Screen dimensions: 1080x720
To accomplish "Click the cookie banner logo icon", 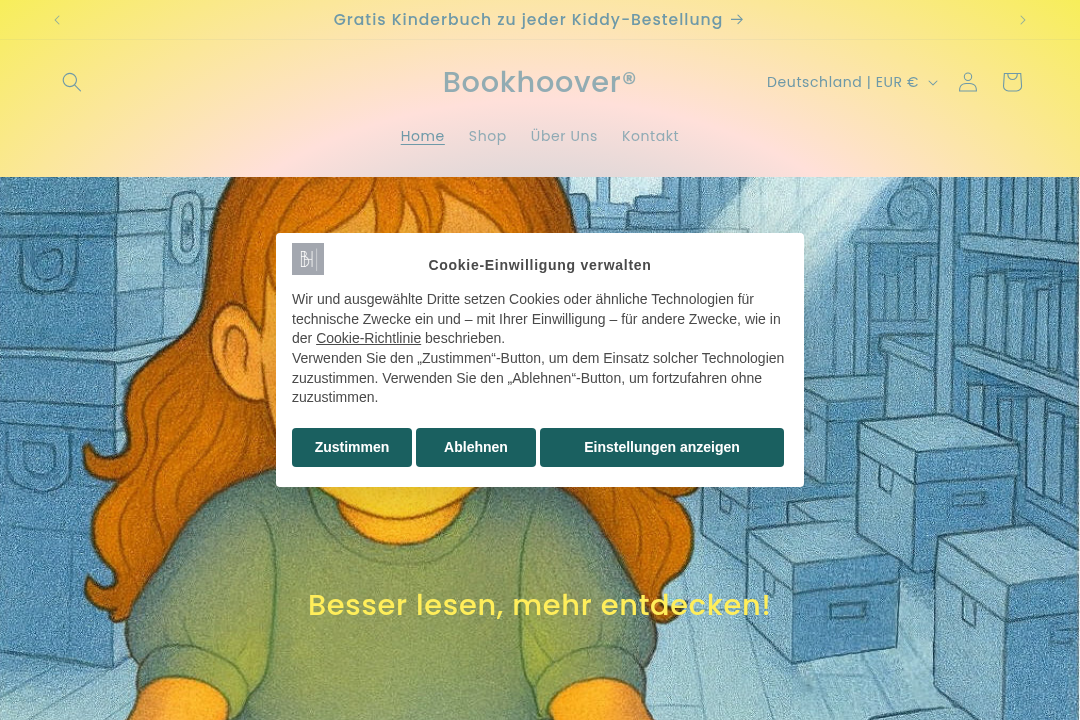I will click(x=308, y=259).
